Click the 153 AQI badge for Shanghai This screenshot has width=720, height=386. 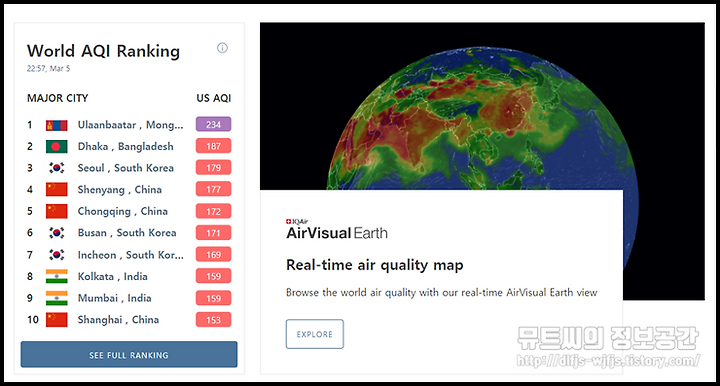(214, 319)
